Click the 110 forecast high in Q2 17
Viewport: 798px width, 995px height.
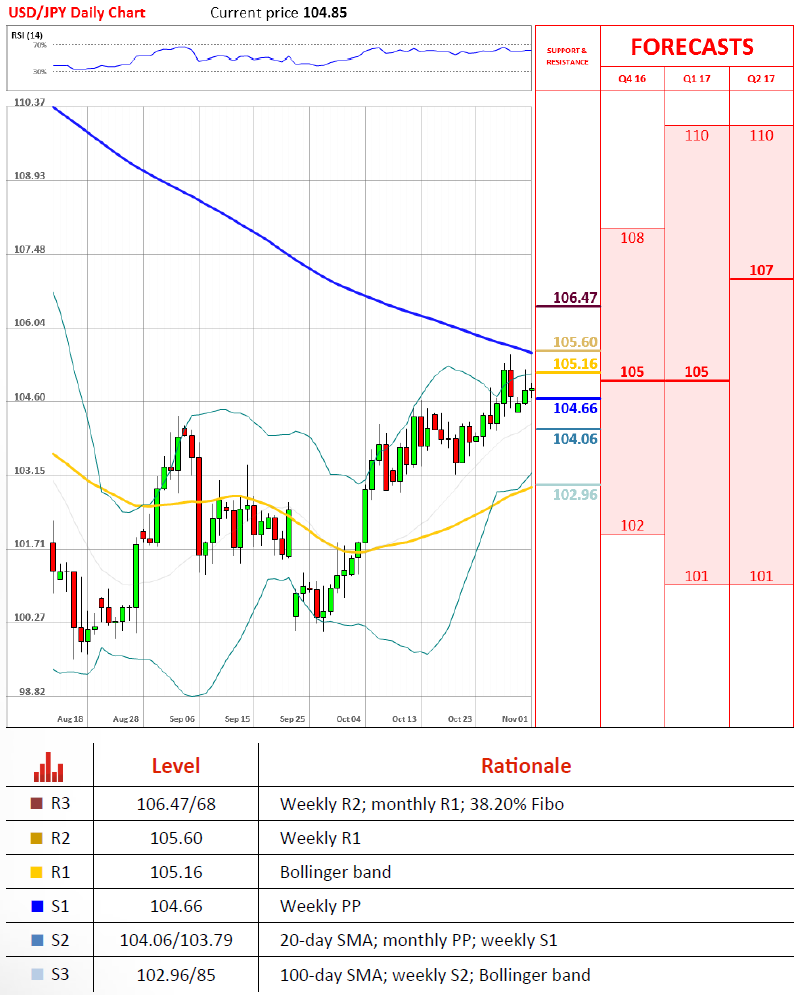761,135
